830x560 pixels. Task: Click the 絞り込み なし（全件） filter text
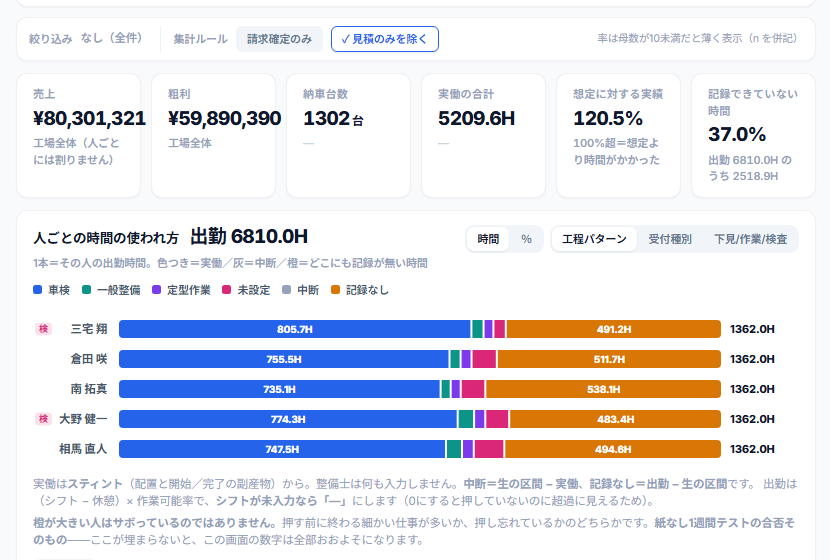tap(86, 38)
